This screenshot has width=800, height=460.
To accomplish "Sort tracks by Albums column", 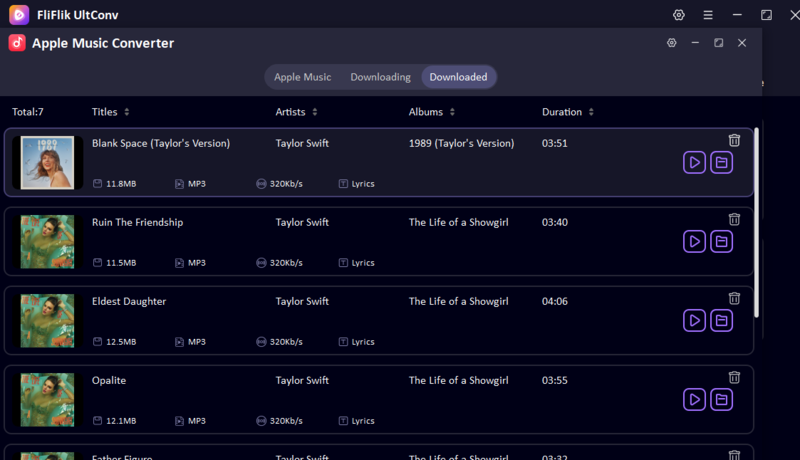I will point(432,112).
